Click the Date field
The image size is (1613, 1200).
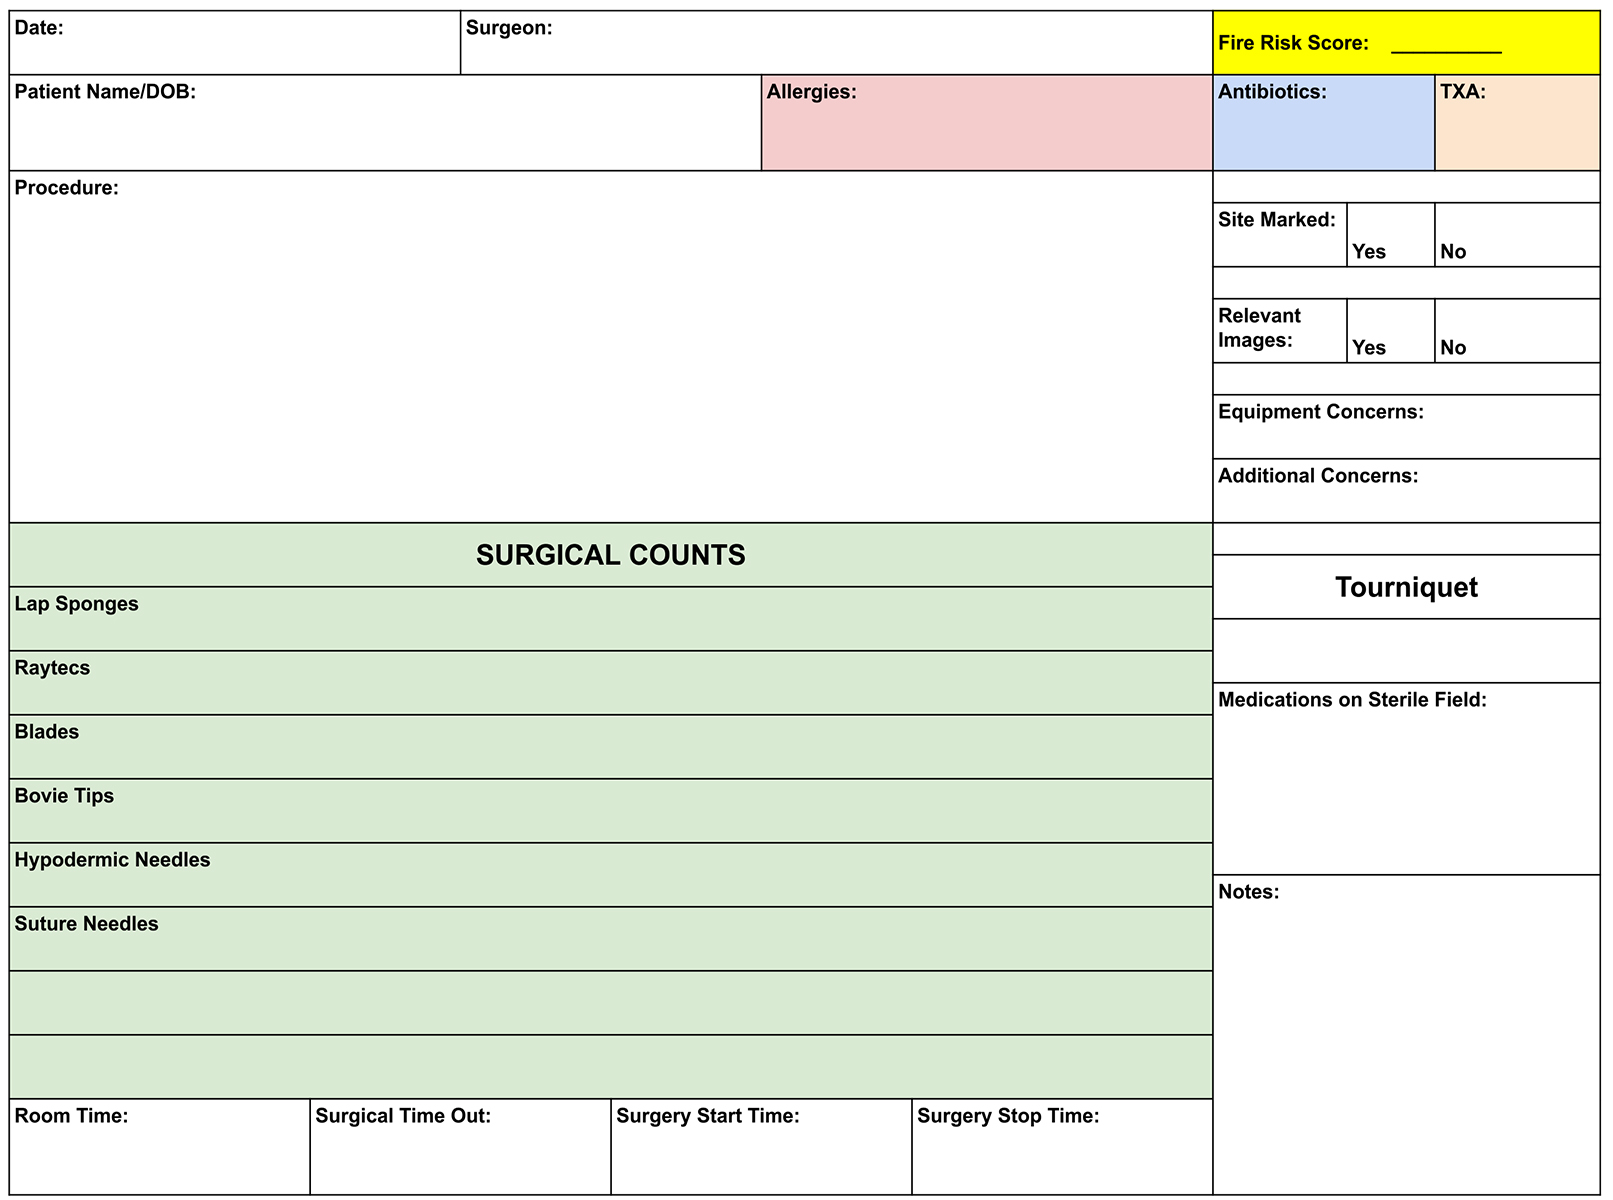tap(235, 43)
